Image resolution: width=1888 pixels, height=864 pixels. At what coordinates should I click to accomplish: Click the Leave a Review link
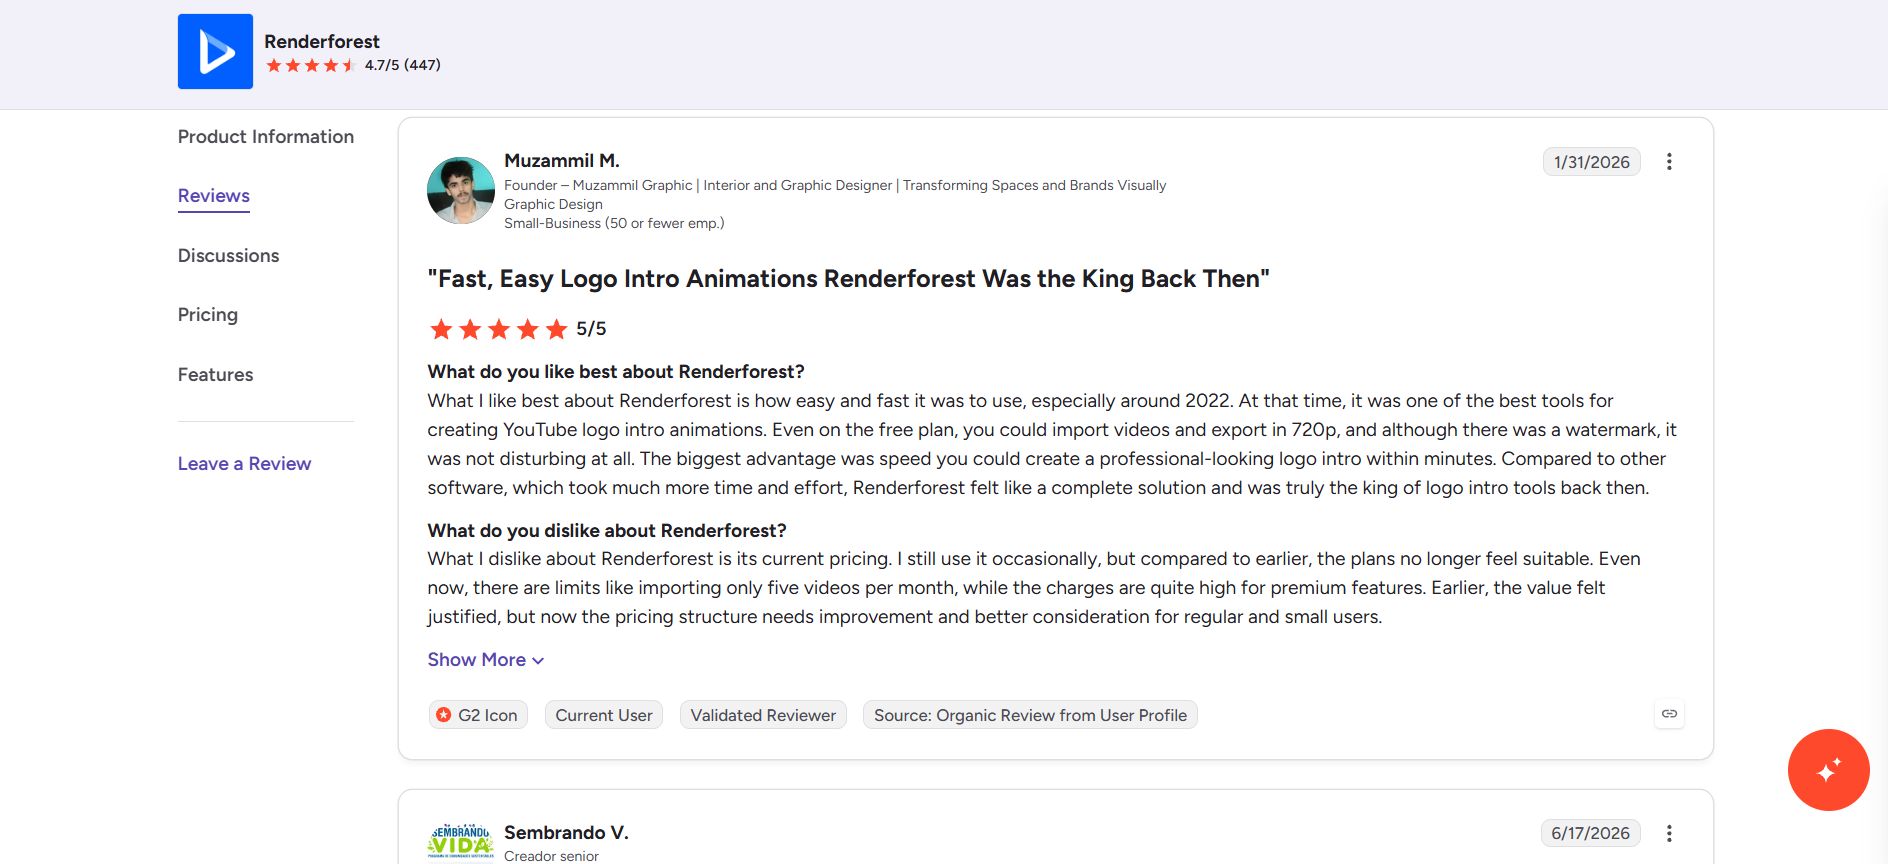tap(245, 464)
